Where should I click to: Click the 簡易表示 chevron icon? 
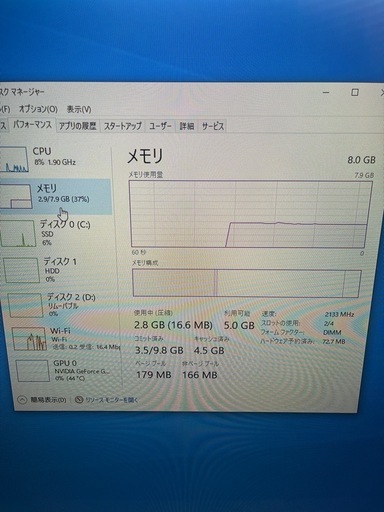[22, 399]
